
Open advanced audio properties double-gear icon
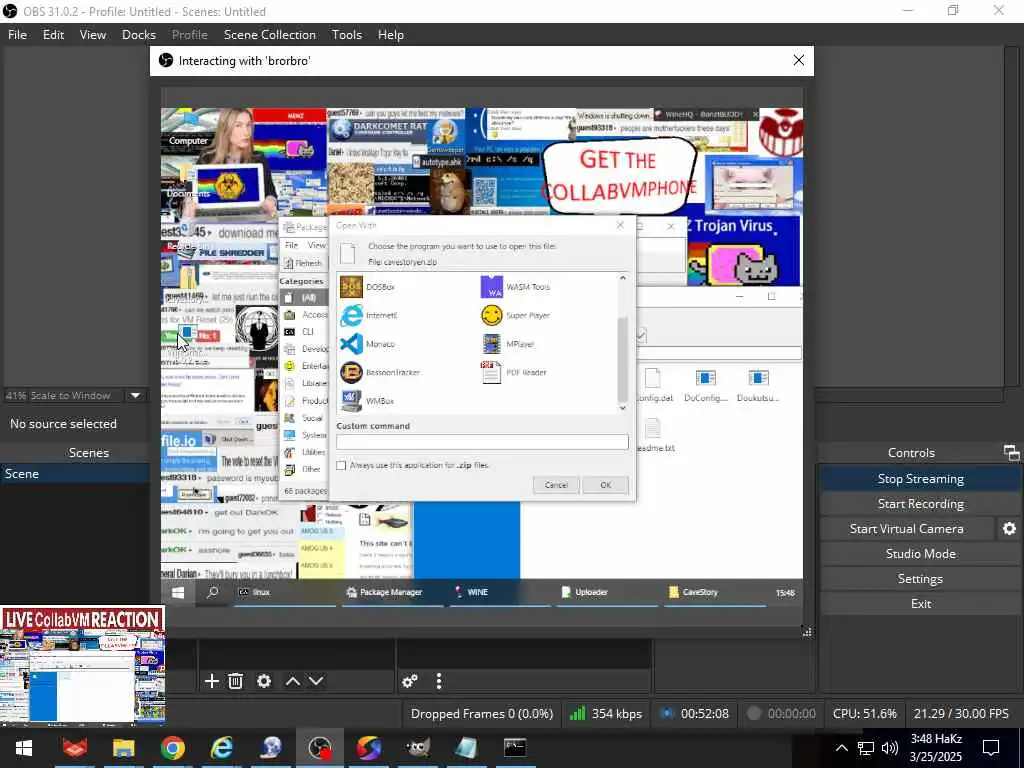pos(409,681)
